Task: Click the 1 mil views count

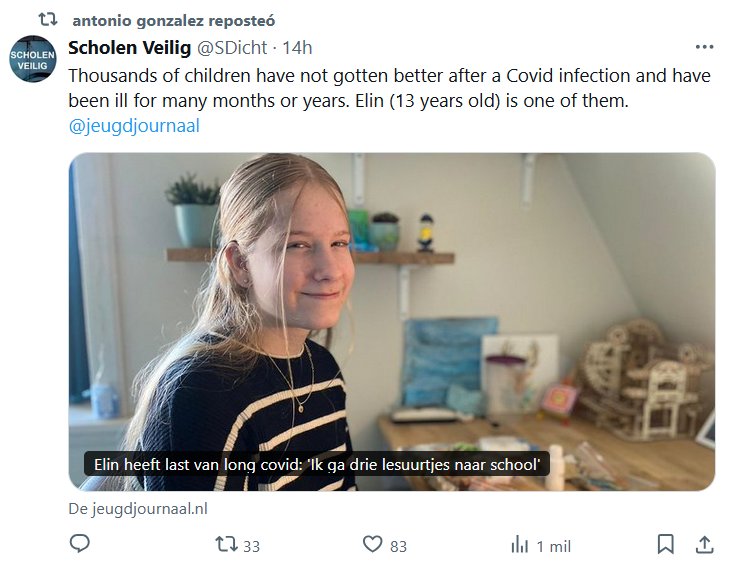Action: pos(553,545)
